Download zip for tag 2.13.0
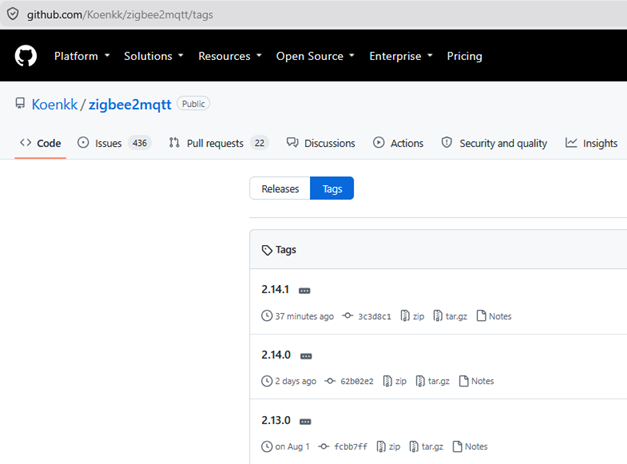The width and height of the screenshot is (627, 464). (x=388, y=447)
